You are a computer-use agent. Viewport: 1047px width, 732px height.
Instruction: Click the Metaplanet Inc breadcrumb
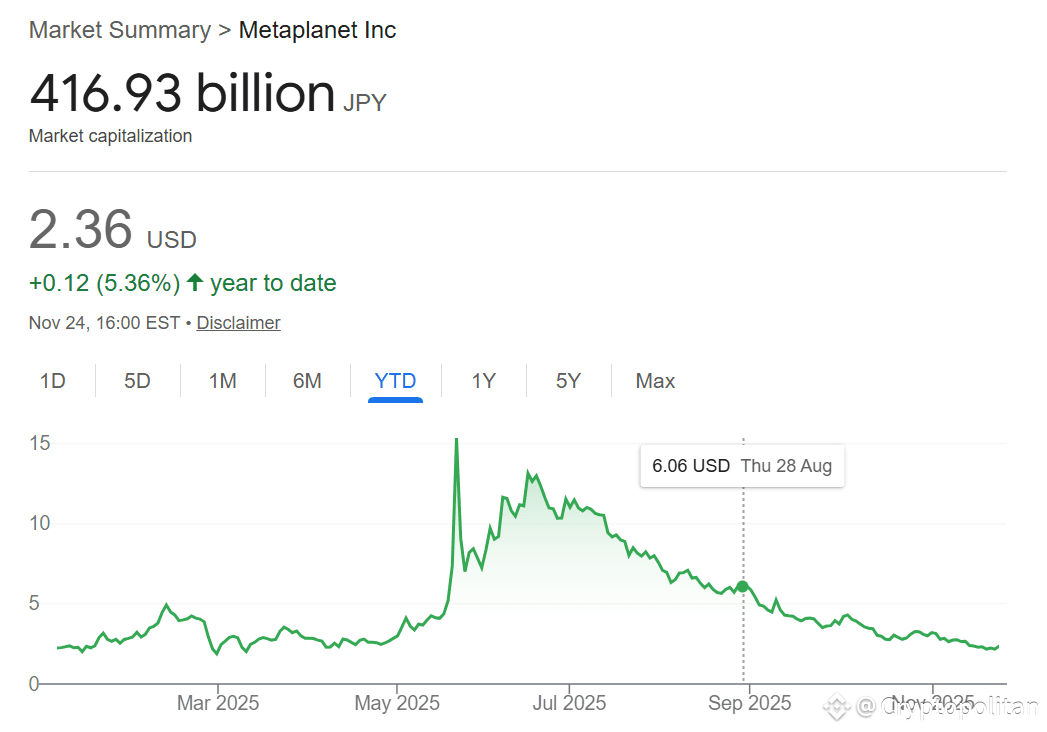point(317,30)
